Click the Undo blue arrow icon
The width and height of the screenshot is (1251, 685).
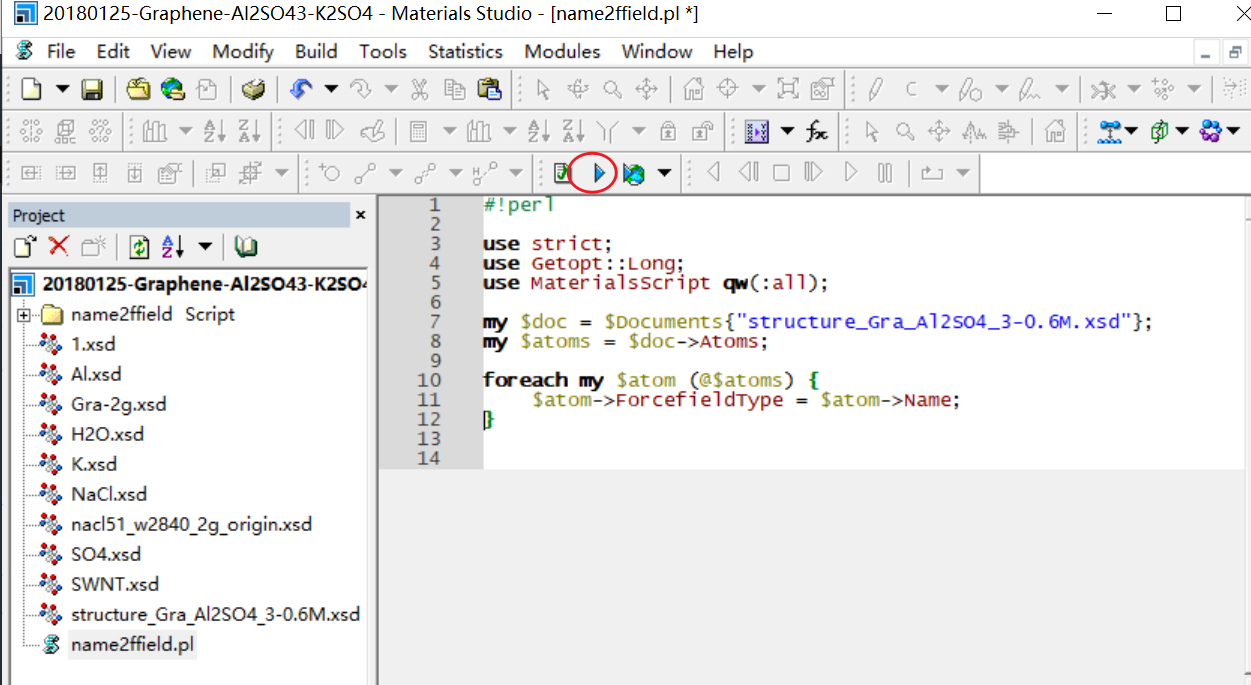click(300, 90)
